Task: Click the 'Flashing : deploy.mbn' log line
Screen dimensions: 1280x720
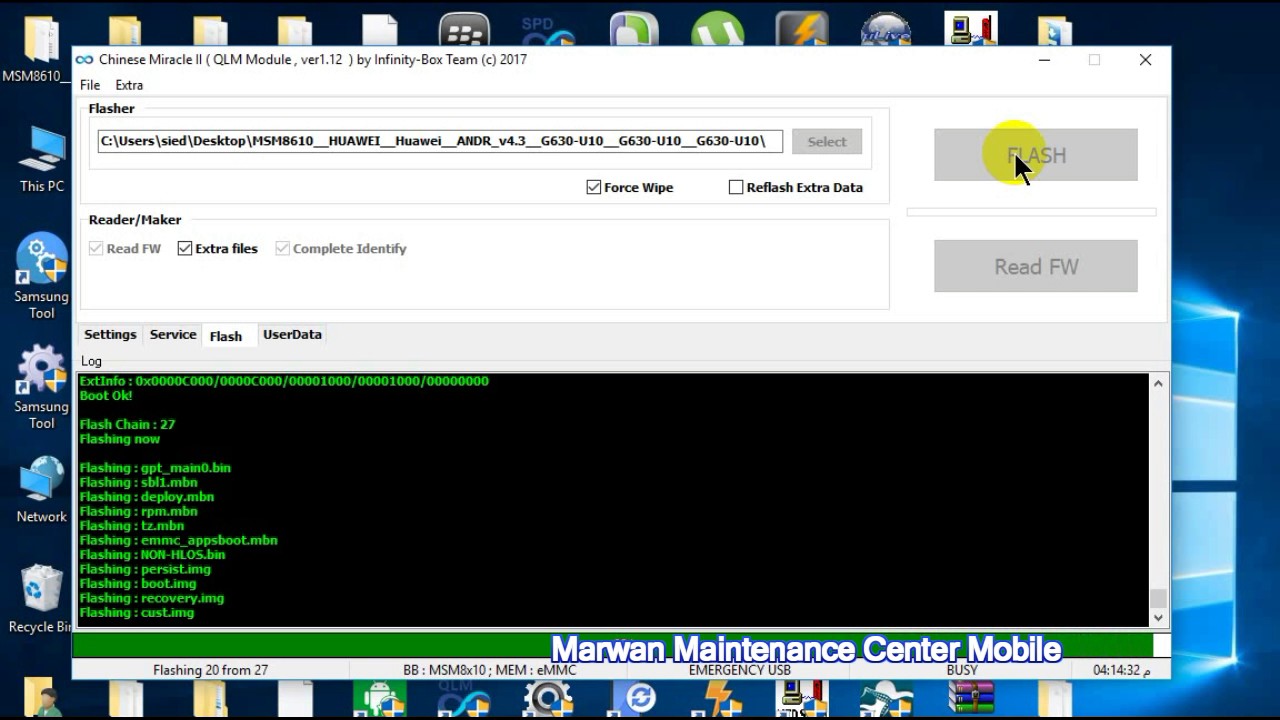Action: pyautogui.click(x=147, y=497)
